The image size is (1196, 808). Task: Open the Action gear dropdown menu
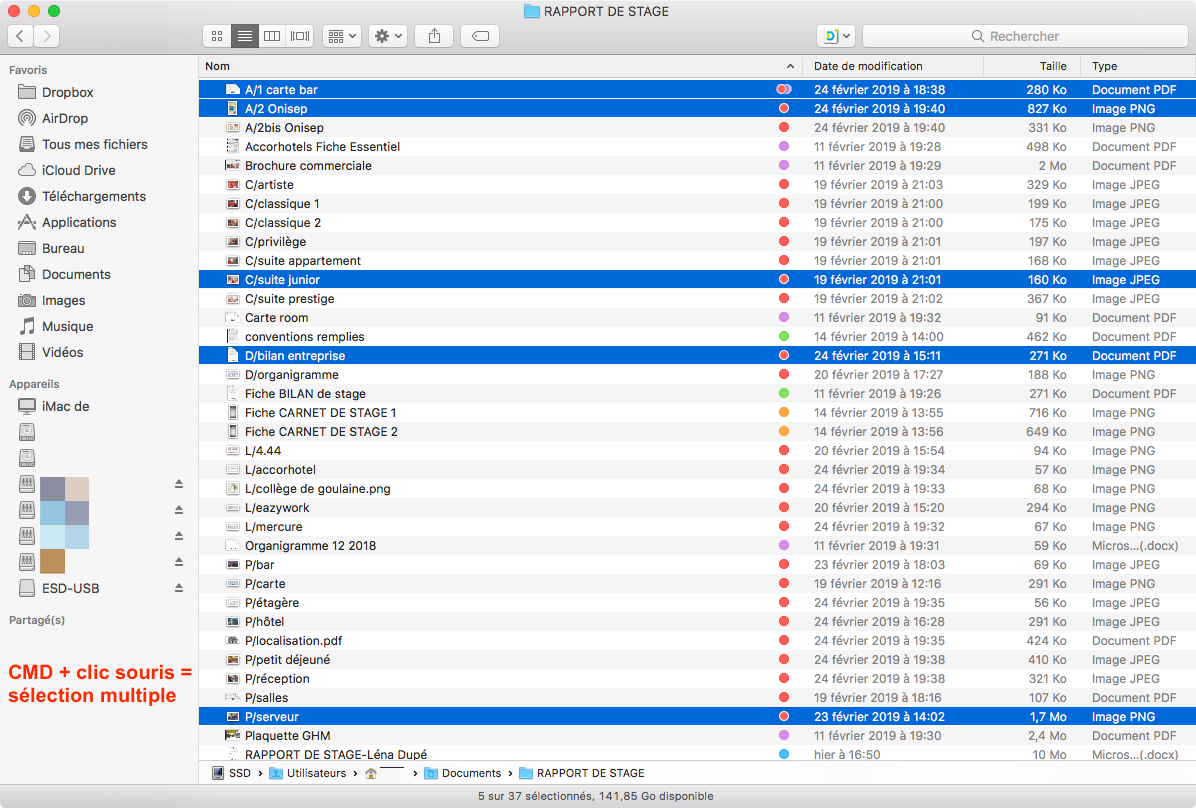pyautogui.click(x=388, y=36)
